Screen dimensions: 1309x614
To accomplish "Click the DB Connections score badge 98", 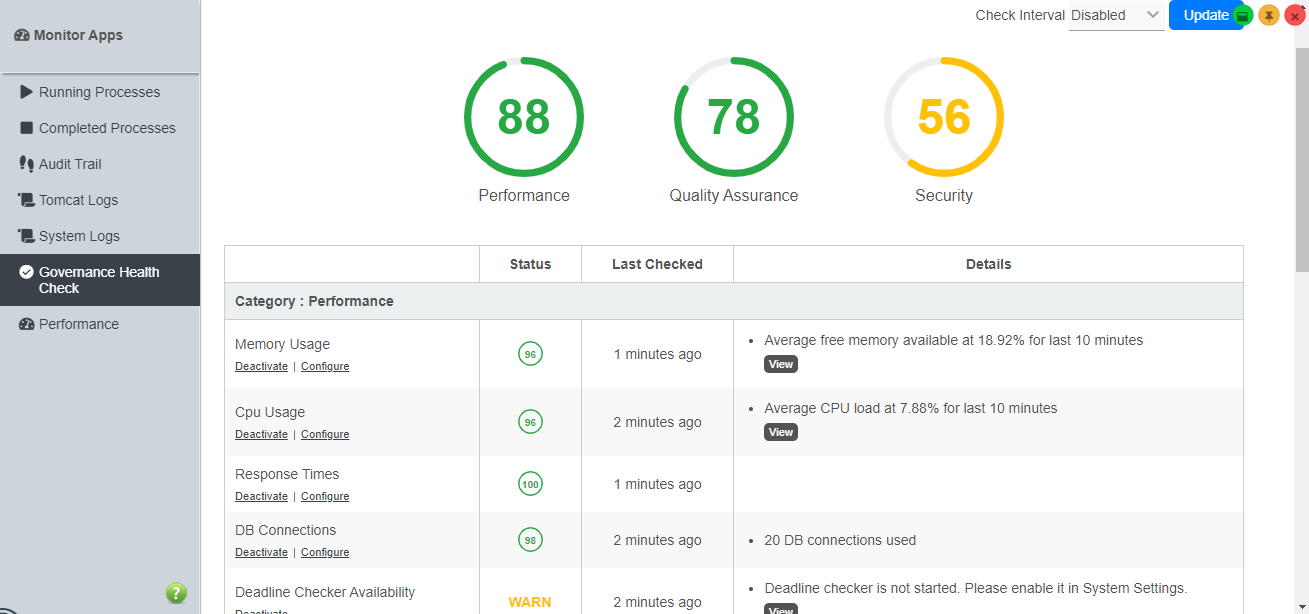I will (x=530, y=540).
